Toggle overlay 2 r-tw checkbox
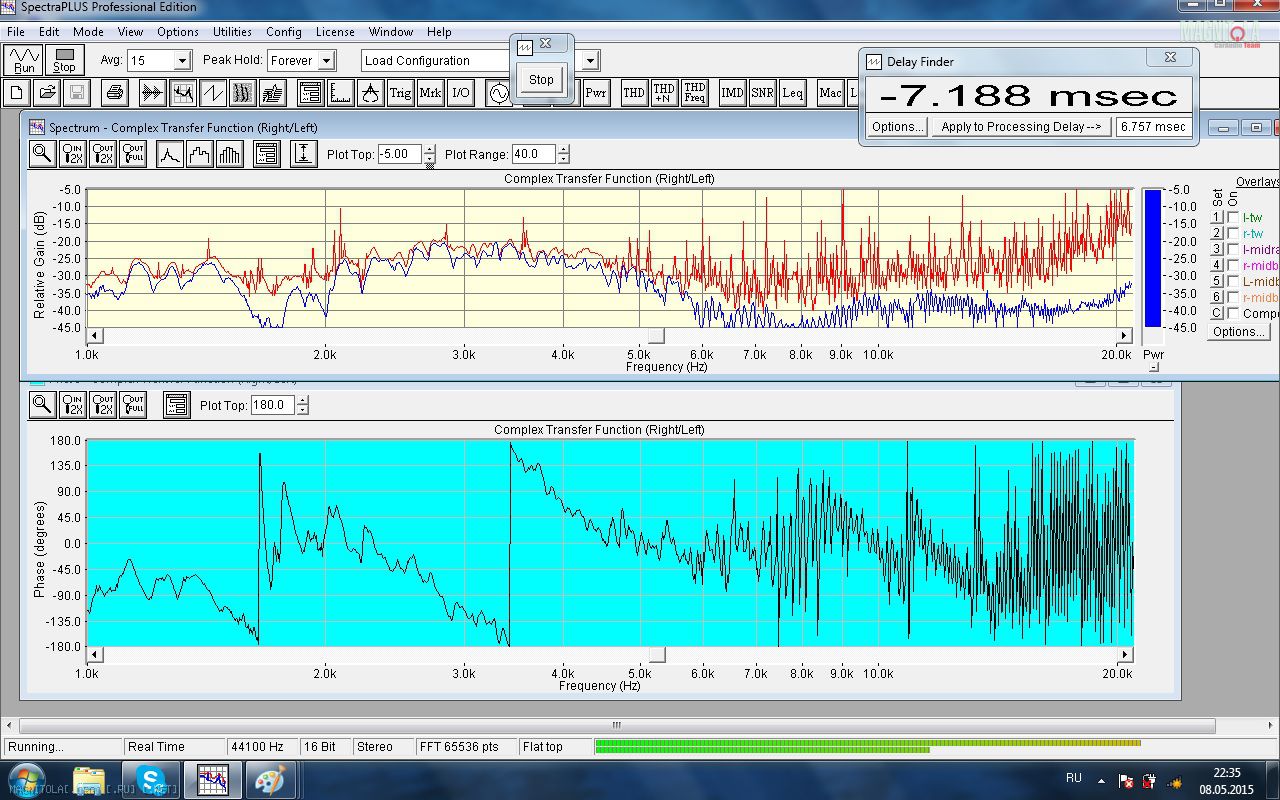The image size is (1280, 800). coord(1233,233)
